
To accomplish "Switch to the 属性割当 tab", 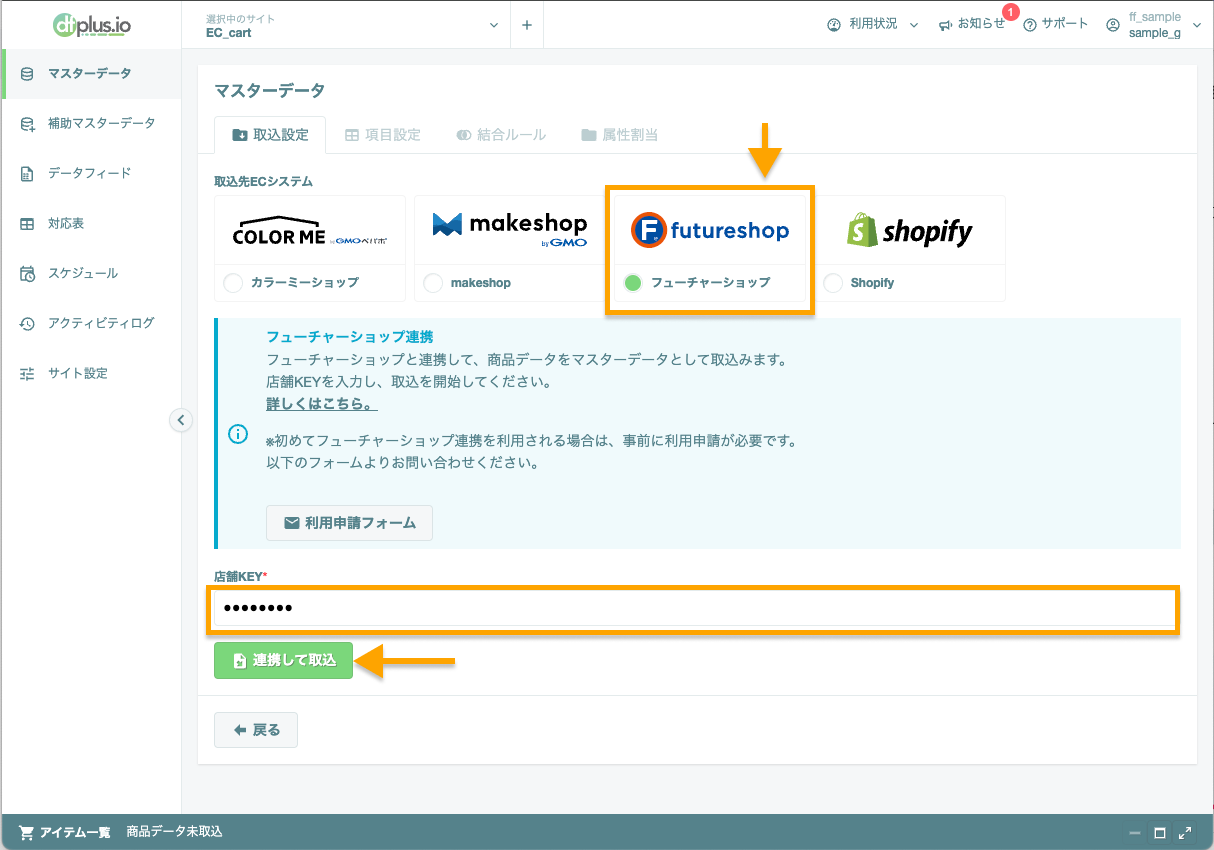I will [x=619, y=135].
